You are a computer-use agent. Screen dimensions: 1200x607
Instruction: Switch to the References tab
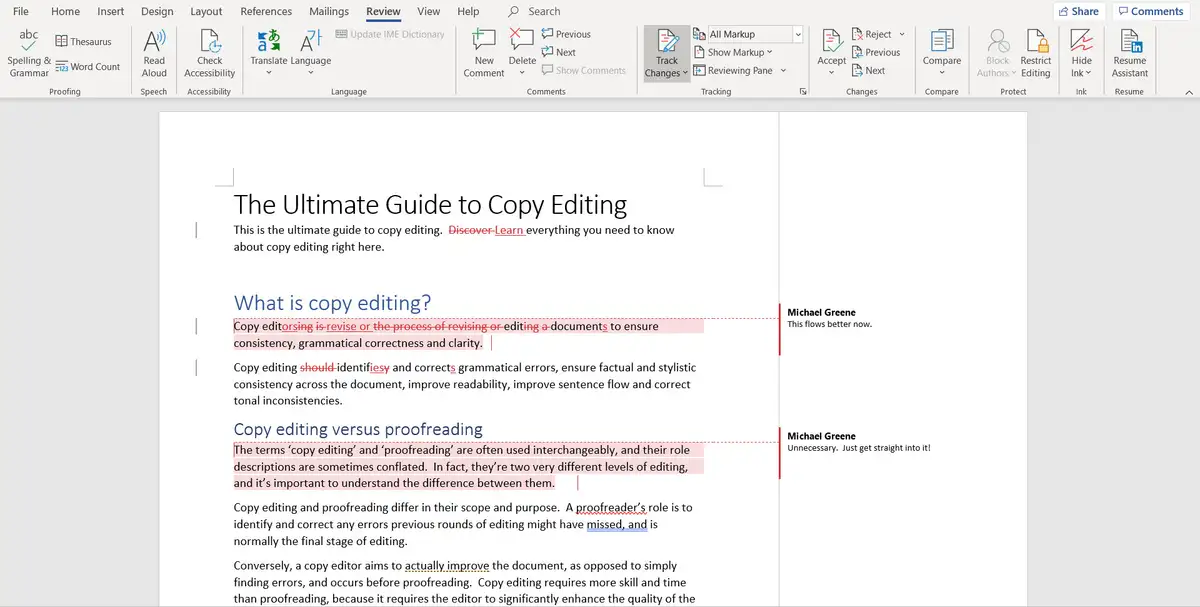click(266, 11)
